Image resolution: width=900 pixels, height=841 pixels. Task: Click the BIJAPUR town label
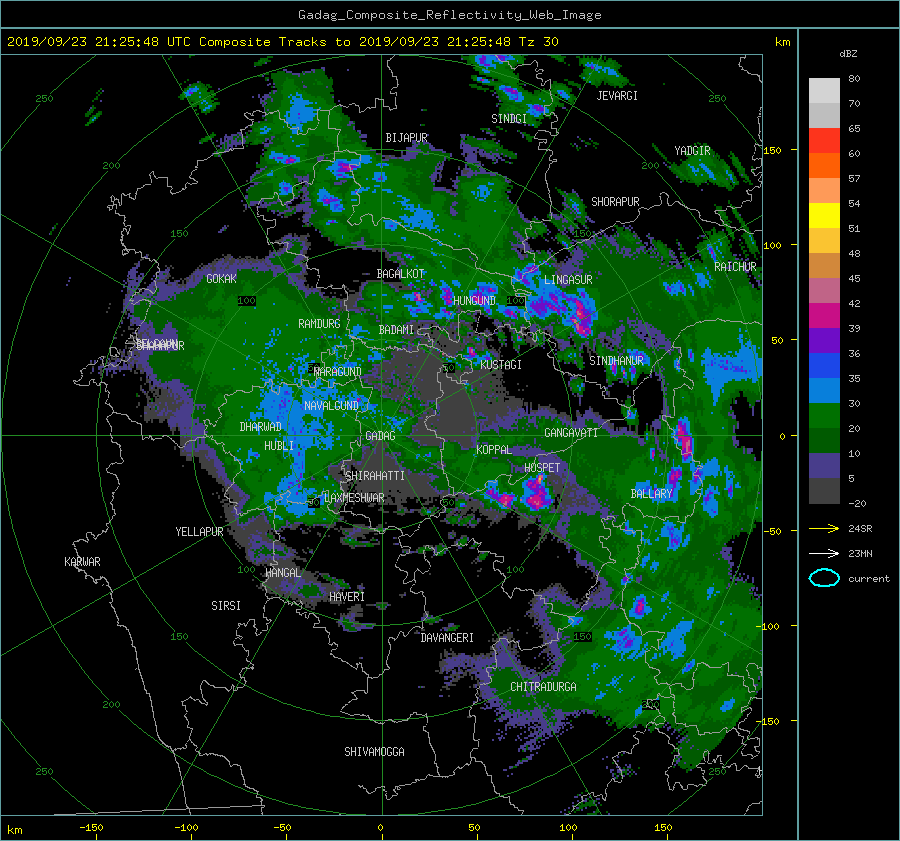click(x=406, y=138)
